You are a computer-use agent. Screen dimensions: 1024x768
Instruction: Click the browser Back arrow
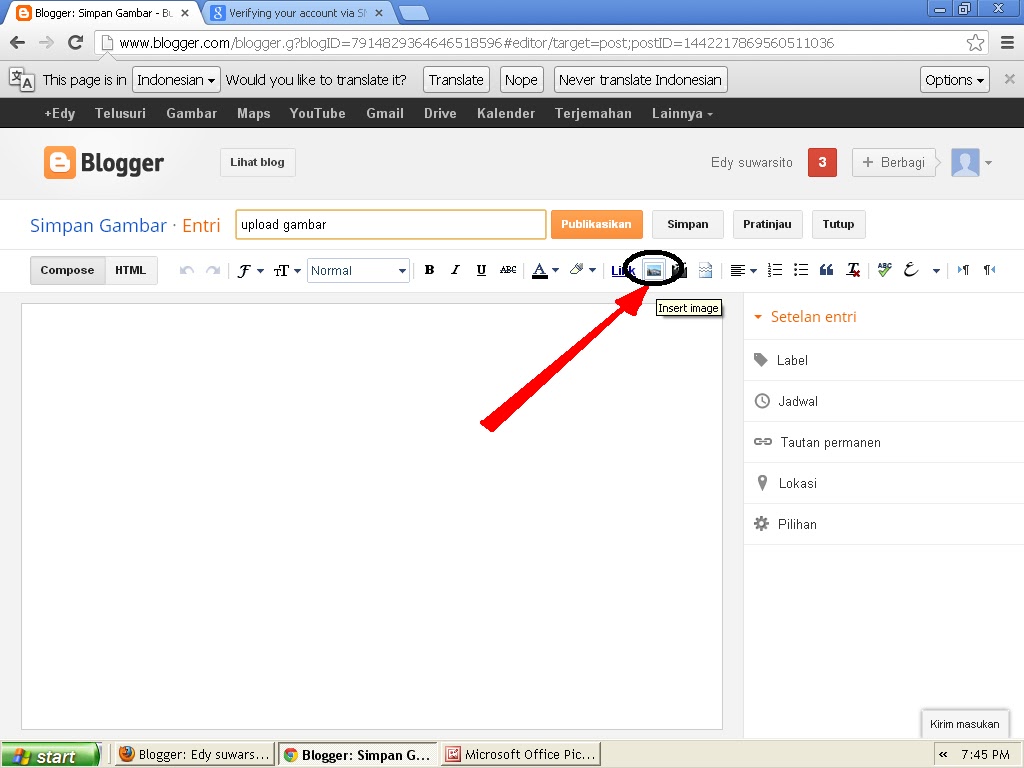[x=18, y=43]
